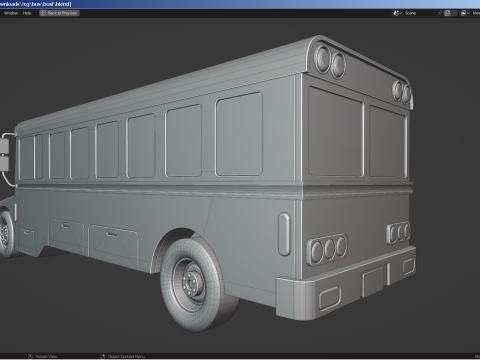Click the Back to Previous button
This screenshot has width=480, height=360.
[x=59, y=13]
